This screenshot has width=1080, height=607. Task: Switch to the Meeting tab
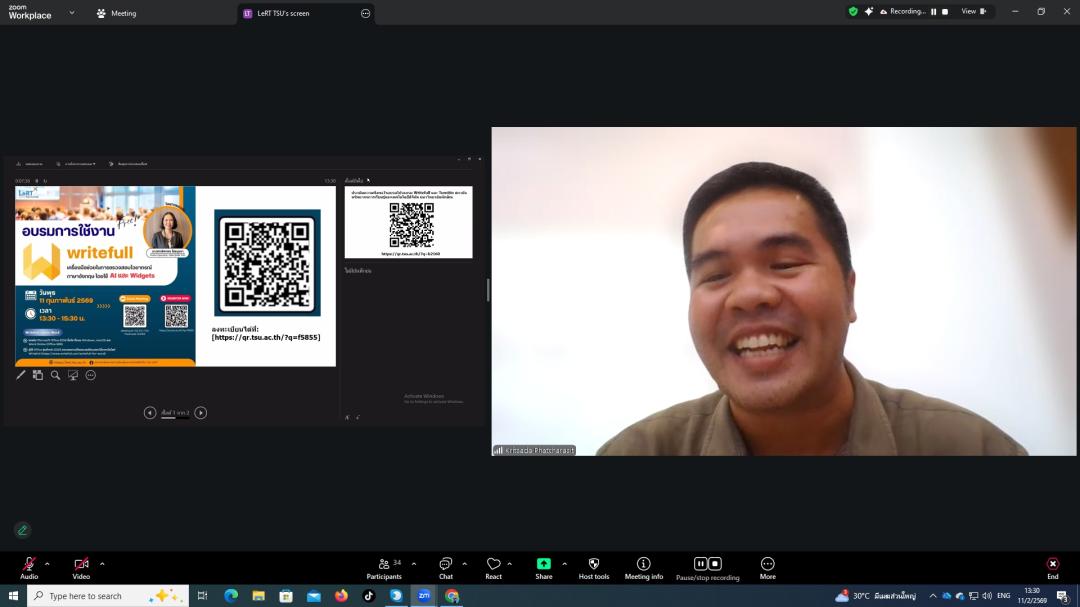click(x=116, y=13)
